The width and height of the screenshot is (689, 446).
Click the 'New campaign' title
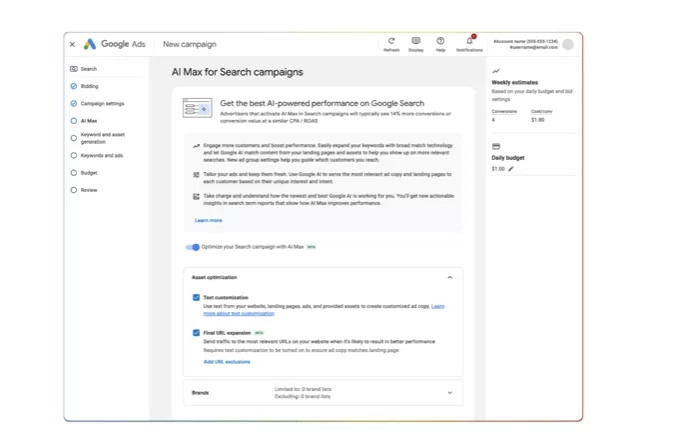click(x=190, y=44)
